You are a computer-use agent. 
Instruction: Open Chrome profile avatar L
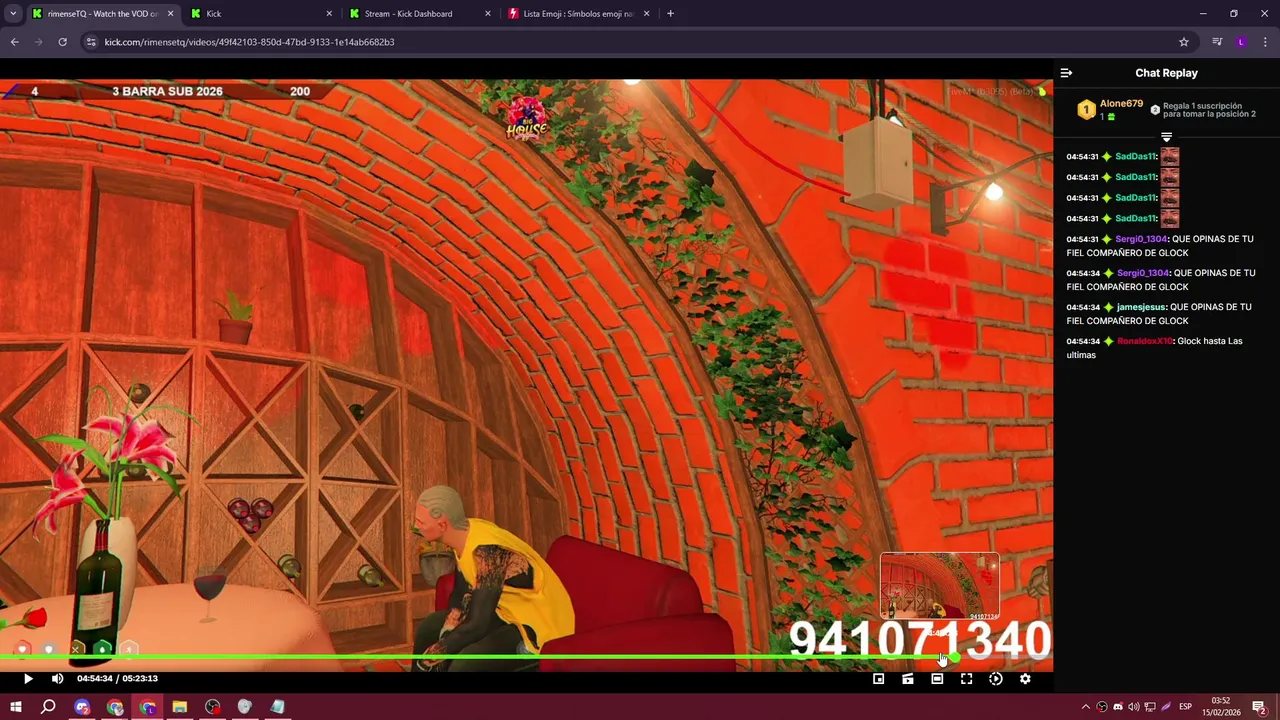coord(1241,42)
